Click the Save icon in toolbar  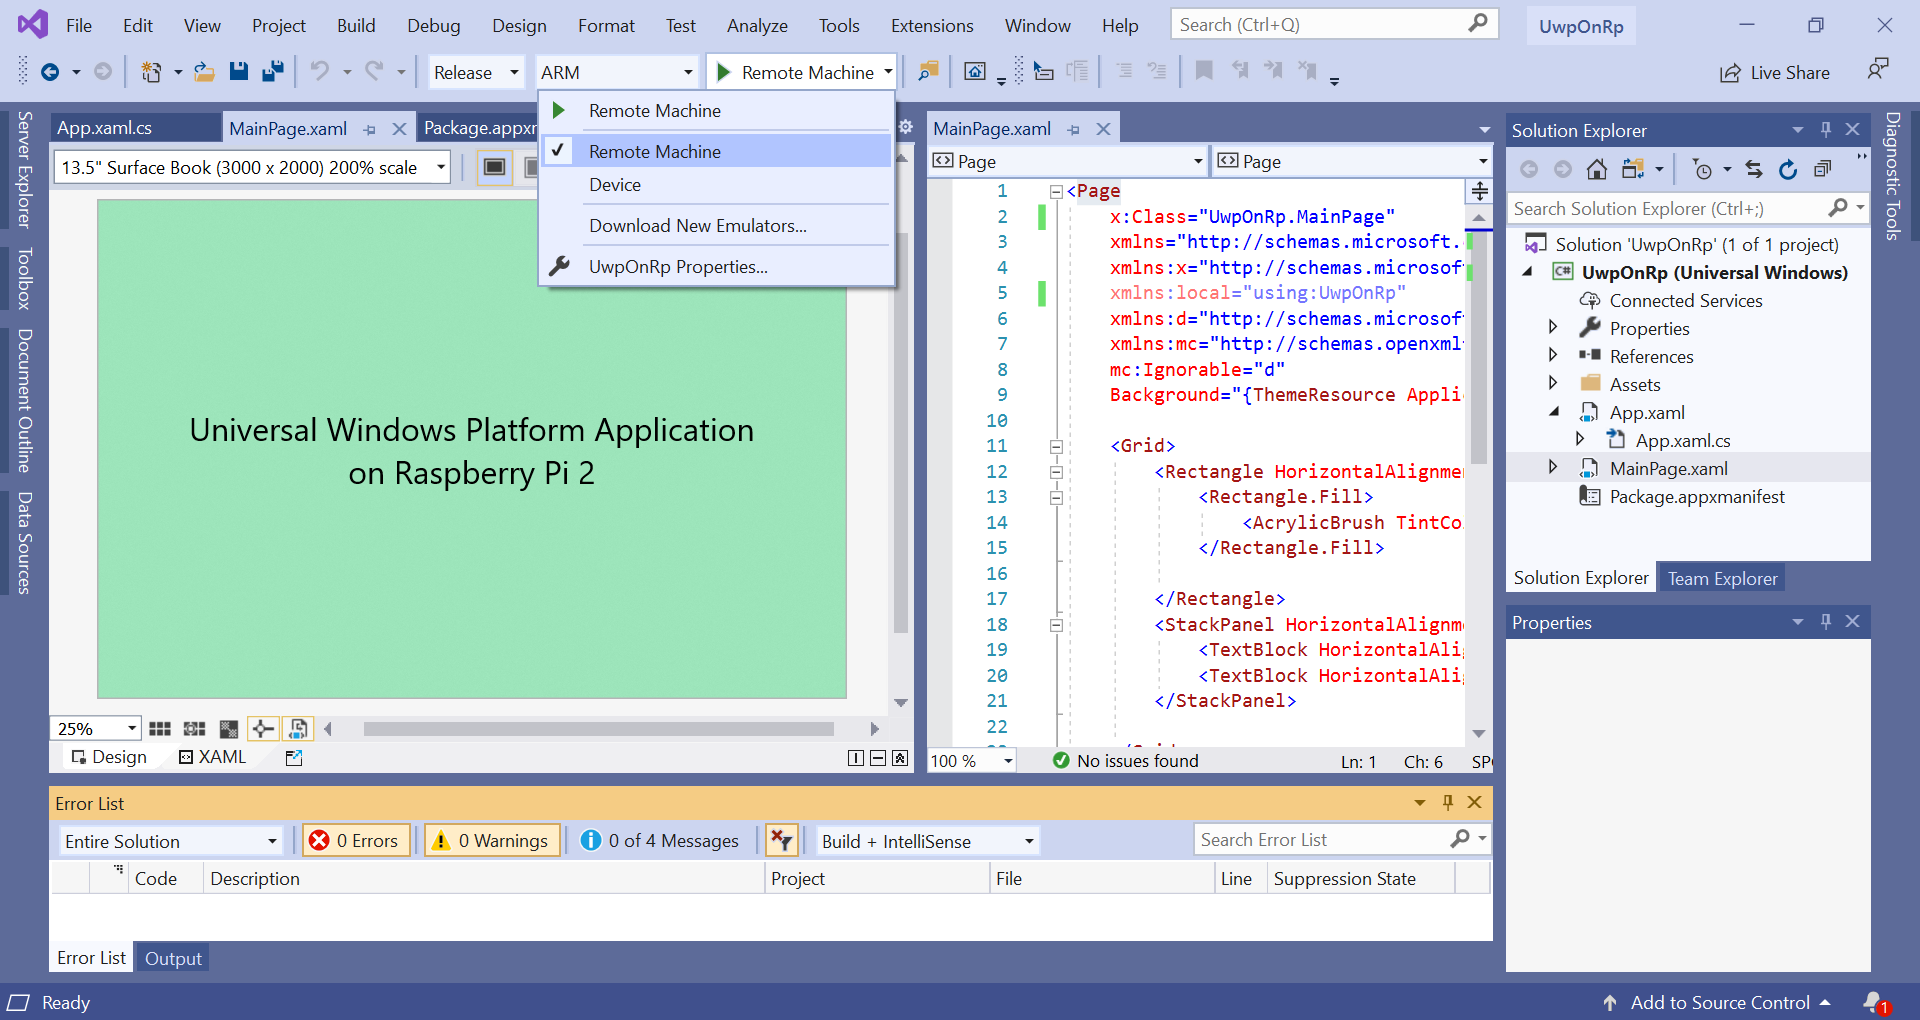click(238, 72)
